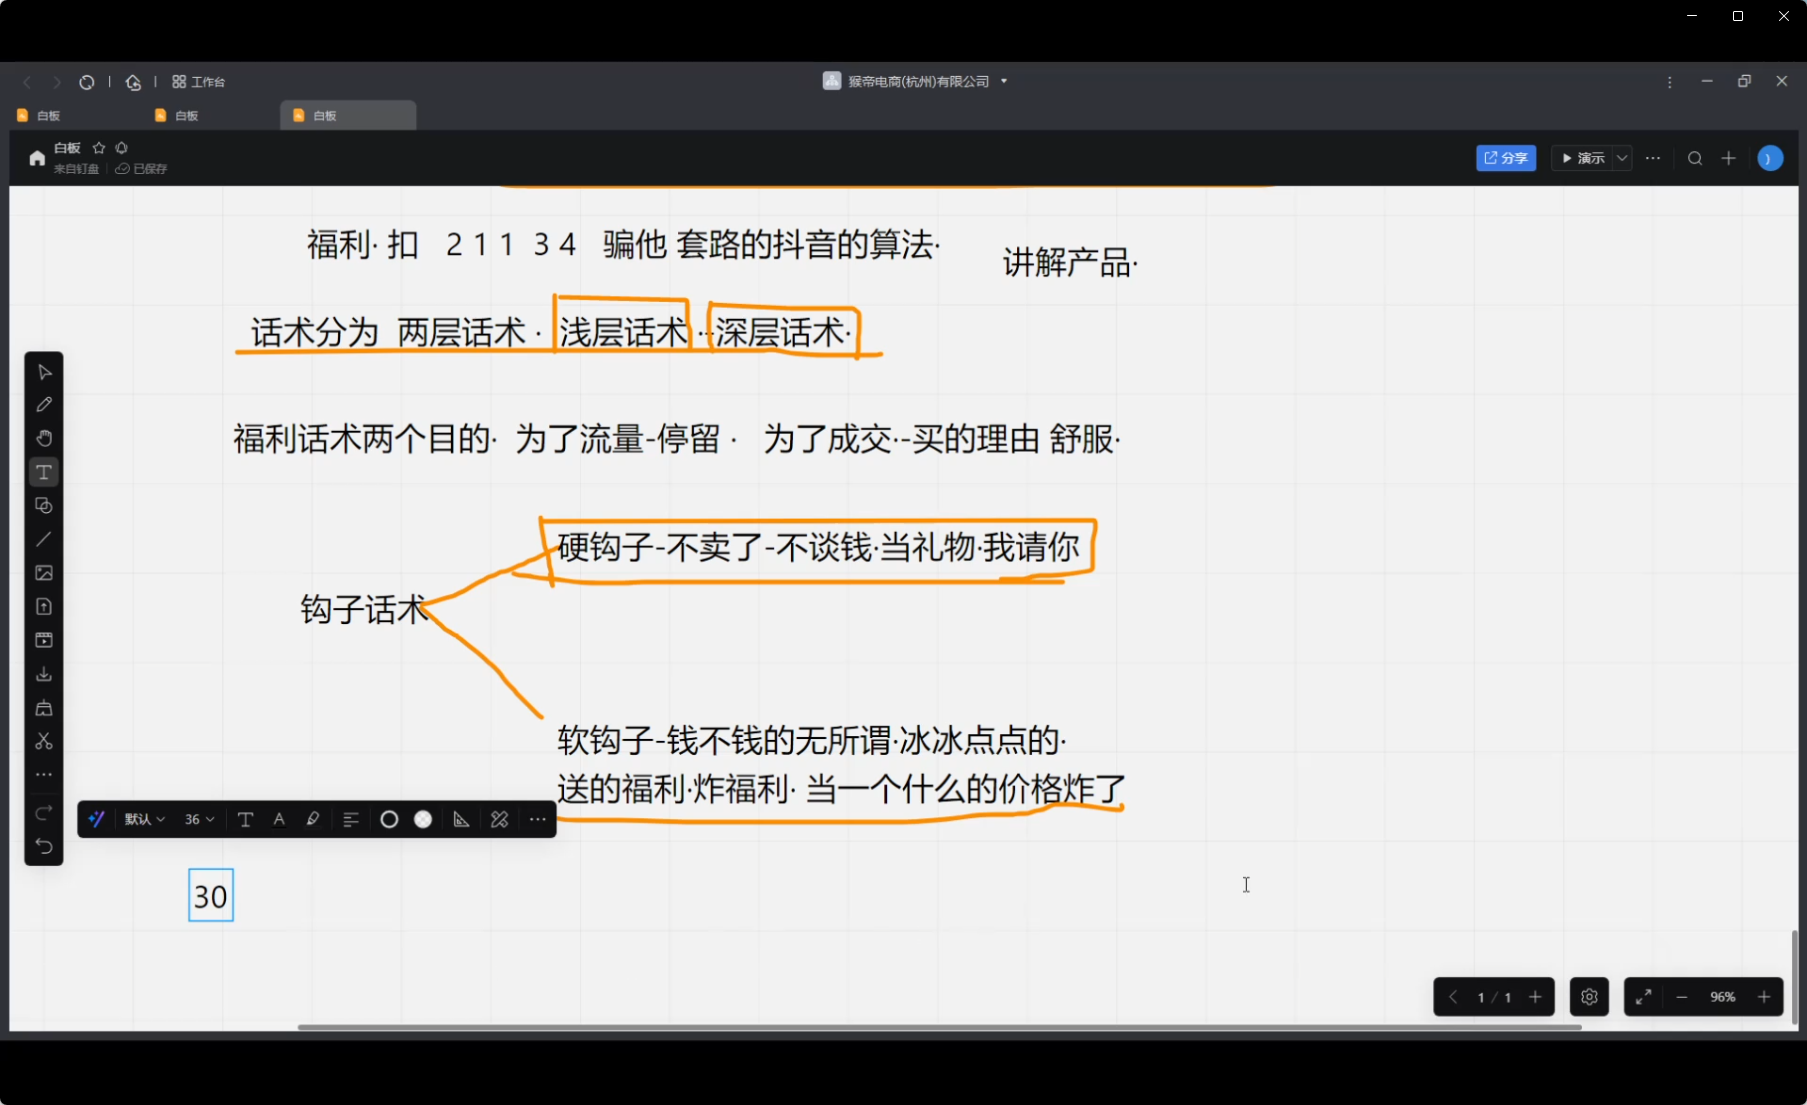The image size is (1807, 1105).
Task: Toggle fullscreen canvas mode
Action: tap(1643, 997)
